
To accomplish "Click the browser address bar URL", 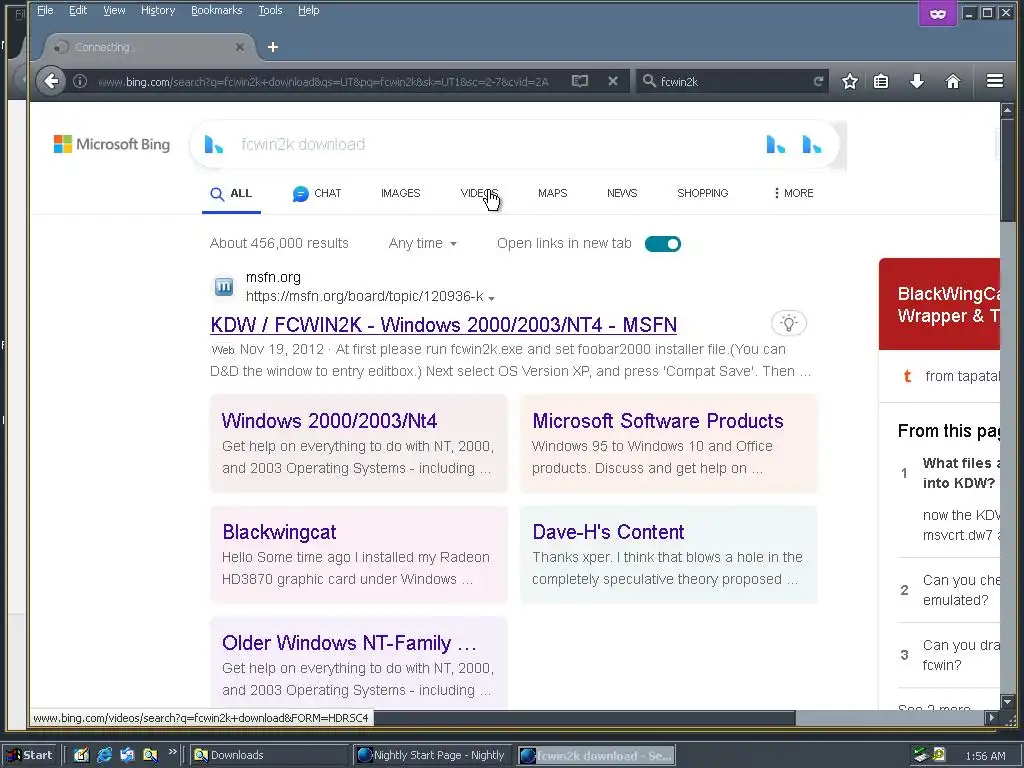I will (323, 82).
